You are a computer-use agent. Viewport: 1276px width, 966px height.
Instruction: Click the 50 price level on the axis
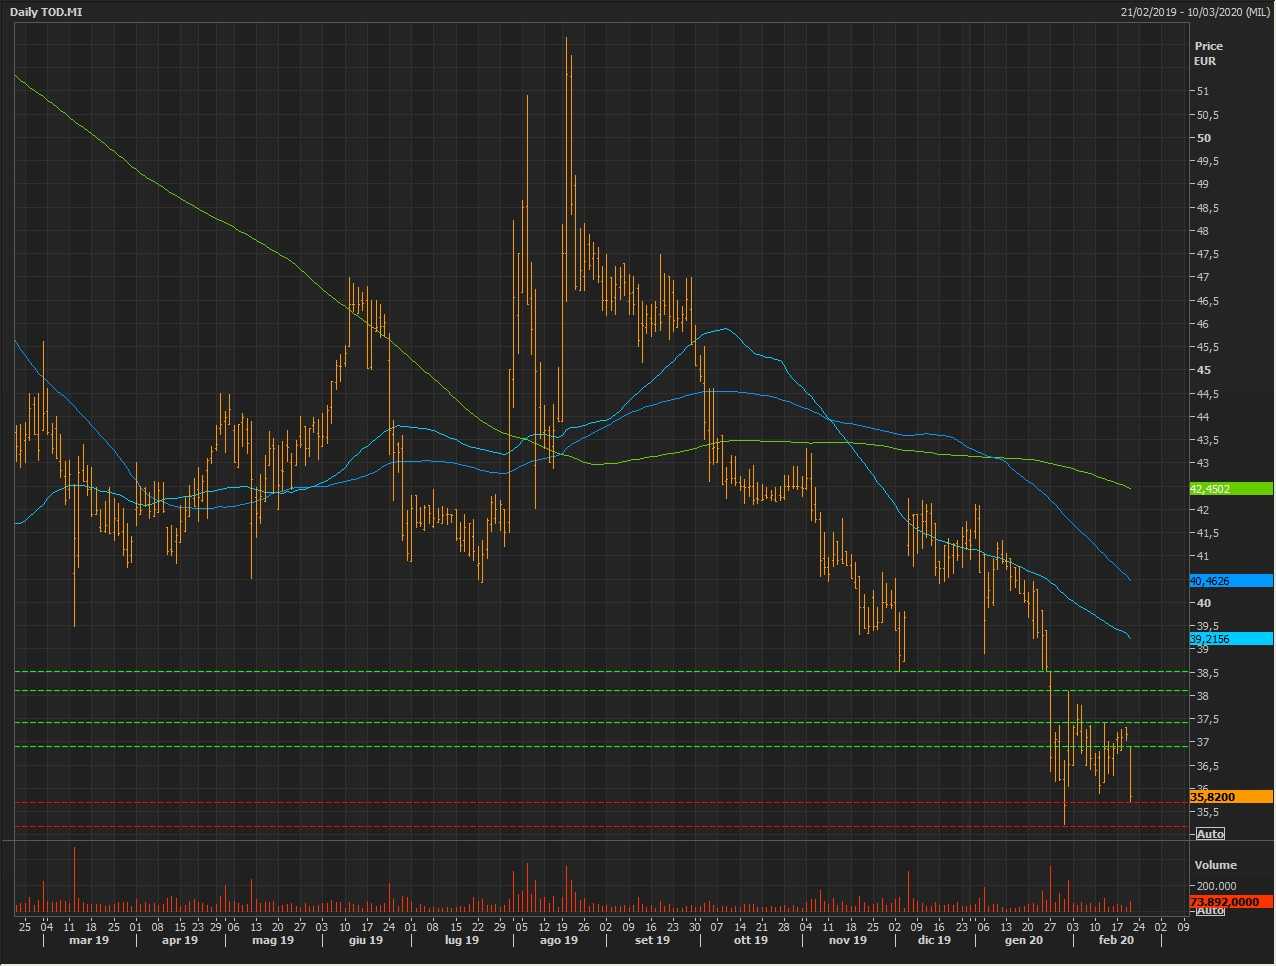click(1204, 138)
